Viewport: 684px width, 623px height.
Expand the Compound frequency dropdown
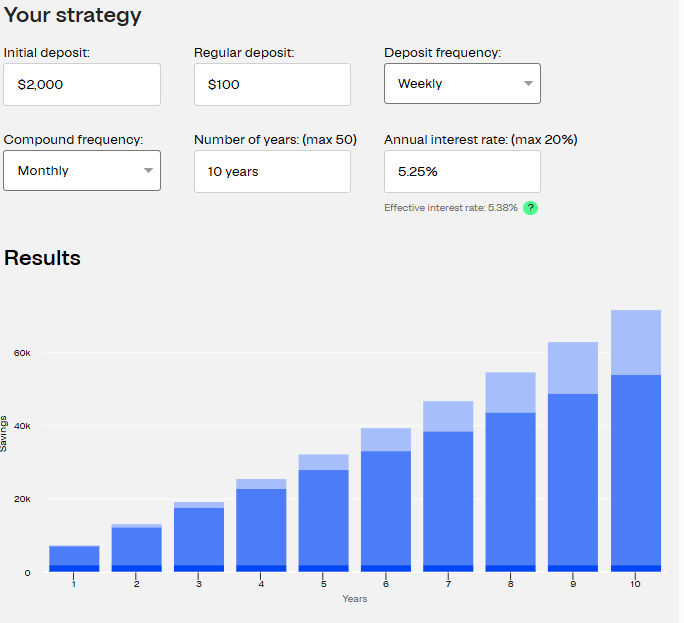pyautogui.click(x=81, y=171)
